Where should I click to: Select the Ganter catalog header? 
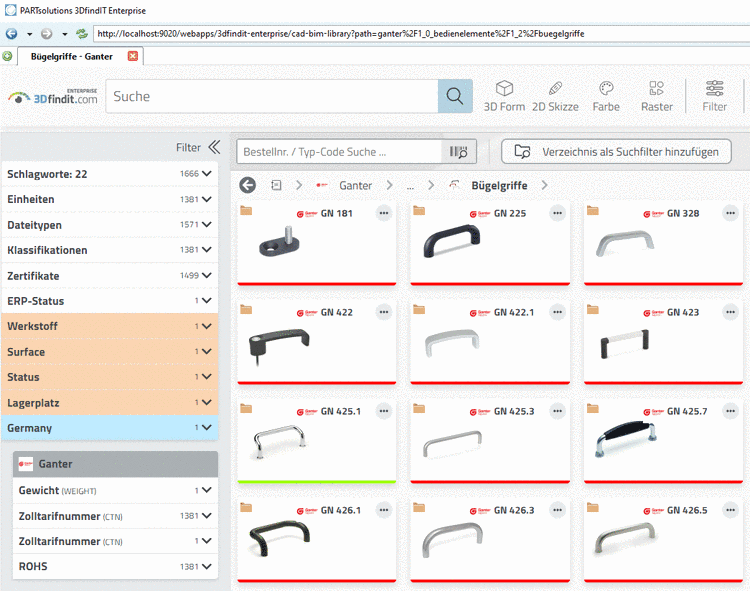[115, 464]
